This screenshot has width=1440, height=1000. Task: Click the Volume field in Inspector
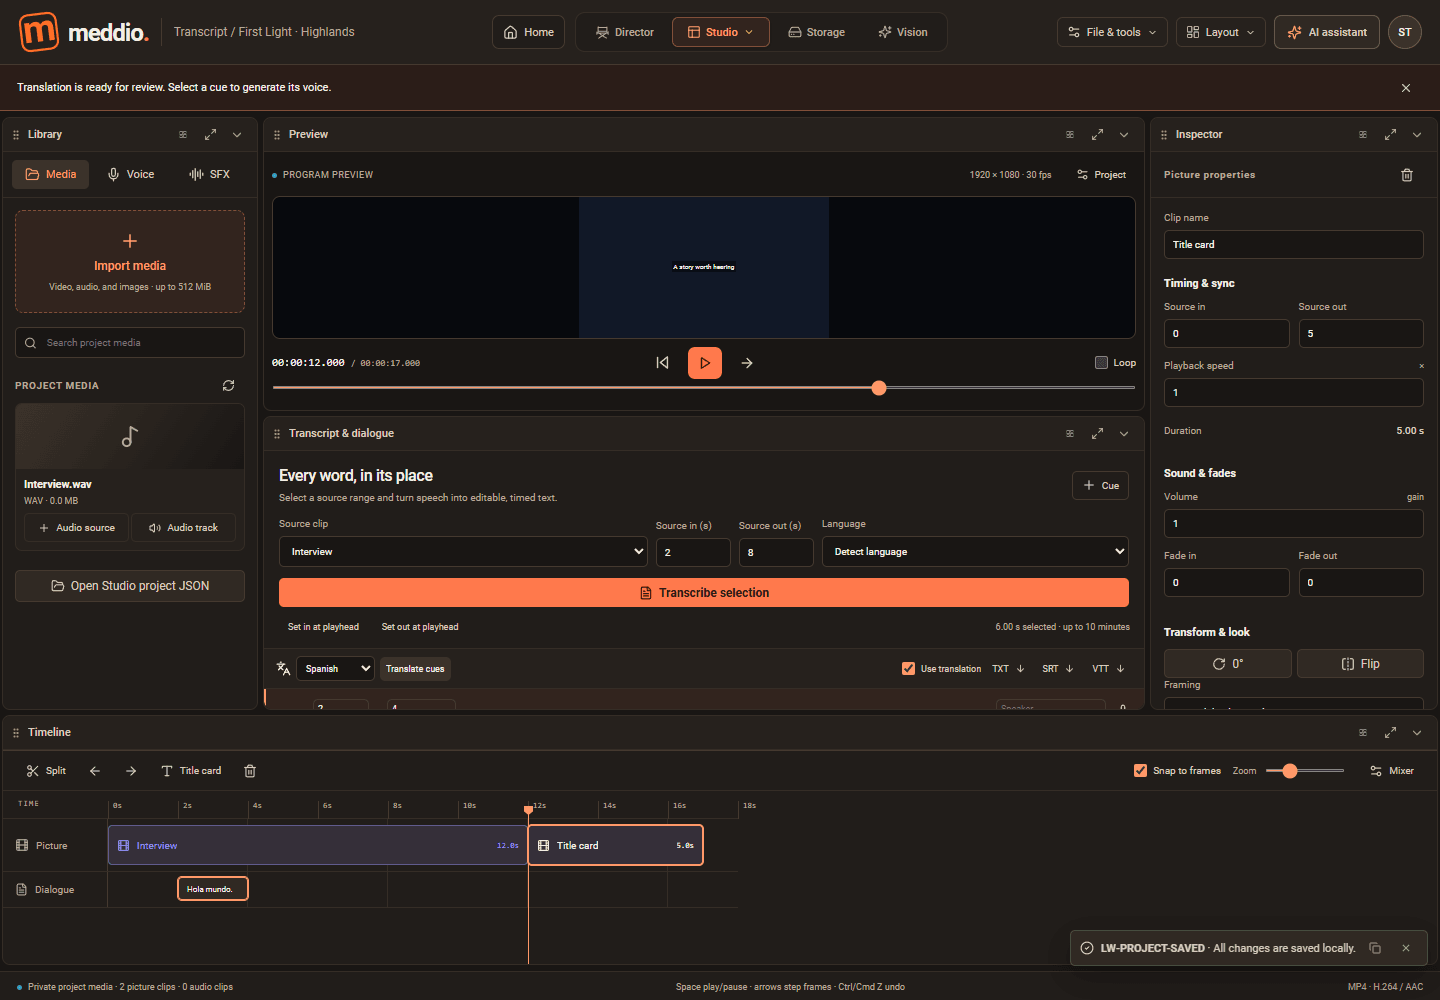pyautogui.click(x=1293, y=524)
